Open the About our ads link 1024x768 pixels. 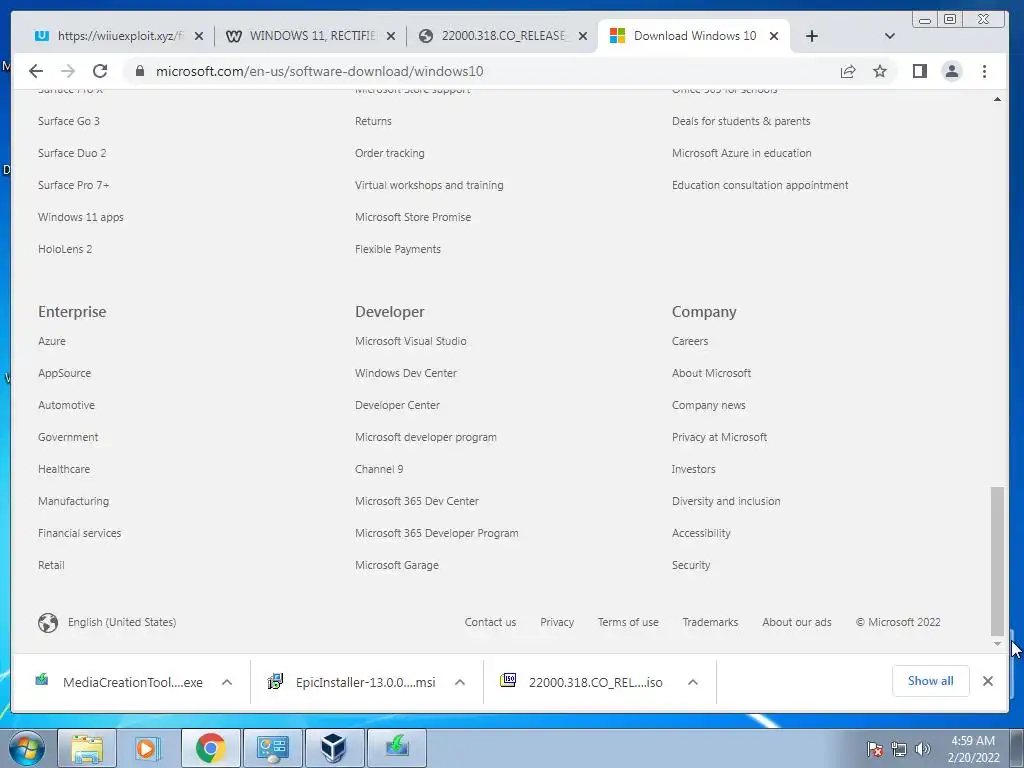[x=797, y=622]
